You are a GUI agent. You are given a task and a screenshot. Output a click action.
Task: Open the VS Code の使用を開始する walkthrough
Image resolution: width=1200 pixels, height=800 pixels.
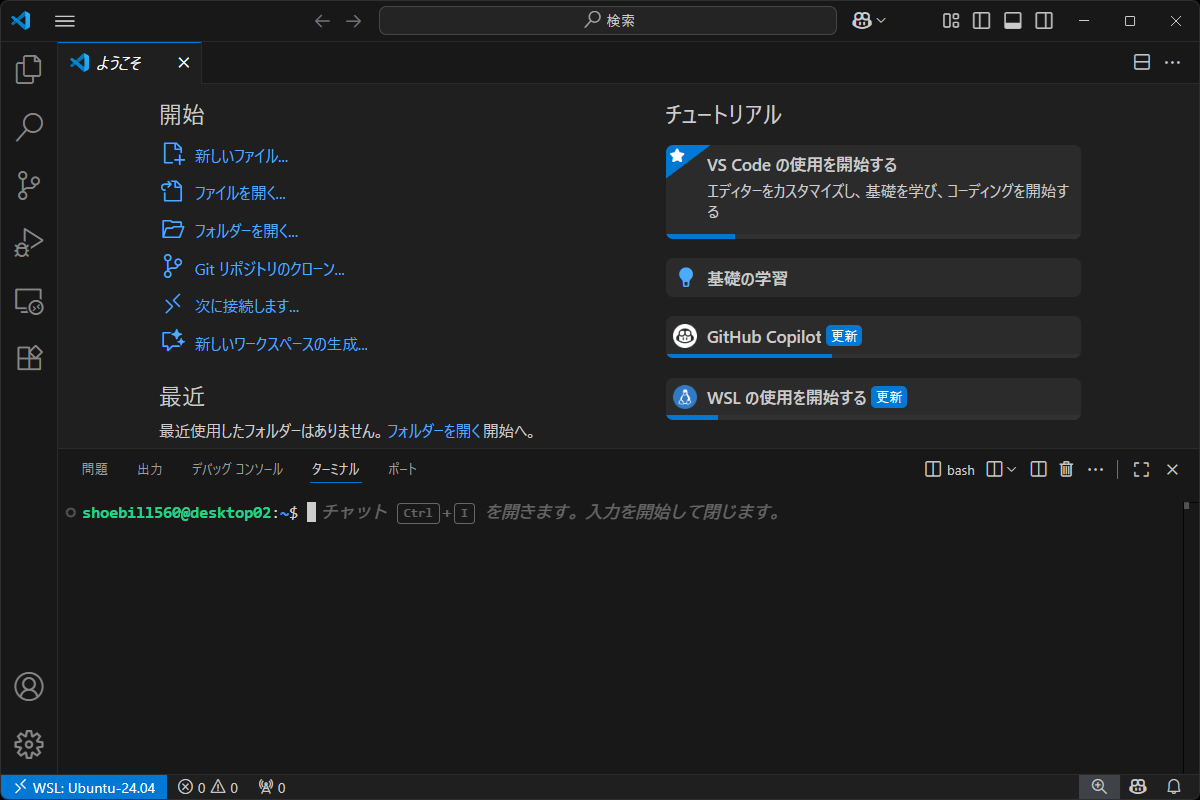click(873, 191)
